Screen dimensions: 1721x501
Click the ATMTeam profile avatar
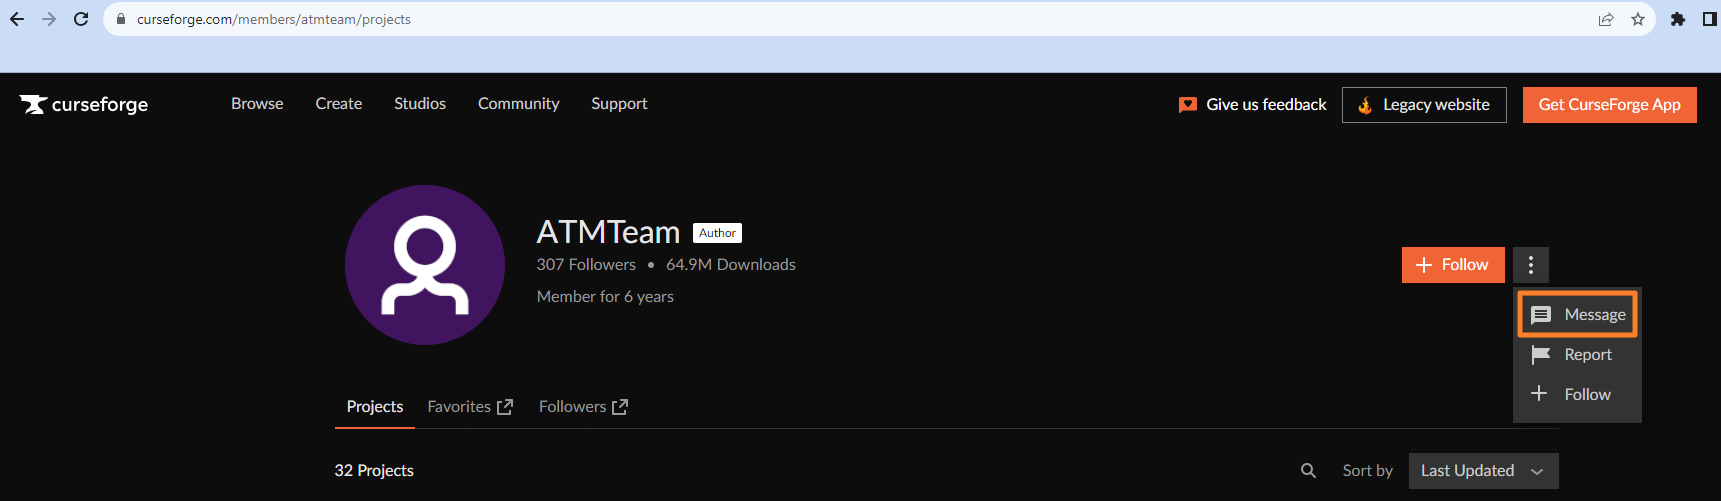[x=425, y=265]
